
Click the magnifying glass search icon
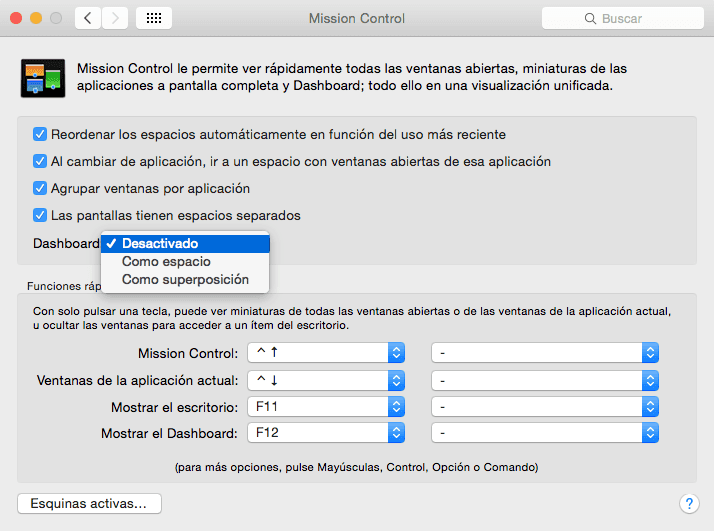click(590, 19)
